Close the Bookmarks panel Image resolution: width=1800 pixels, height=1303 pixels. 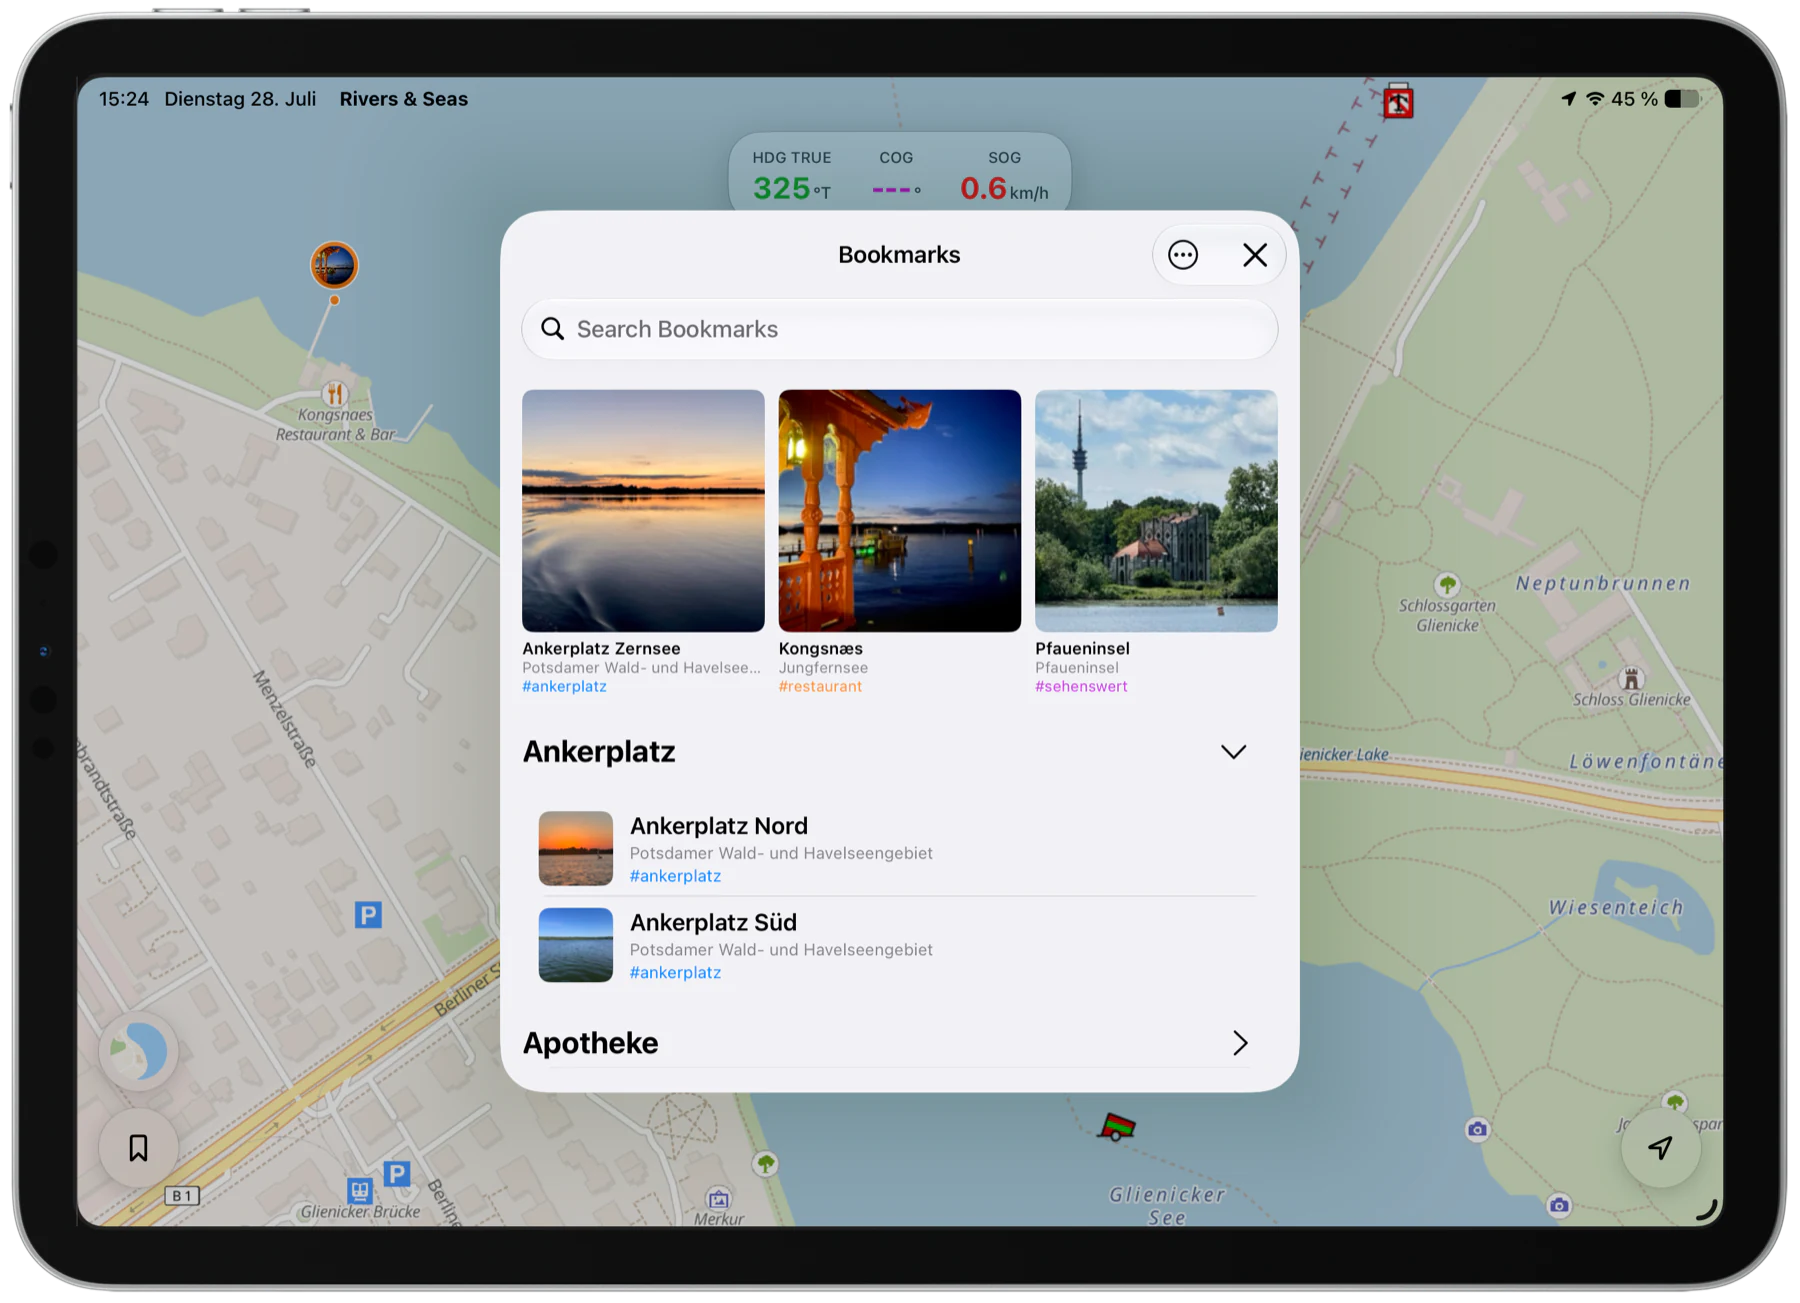[x=1255, y=255]
